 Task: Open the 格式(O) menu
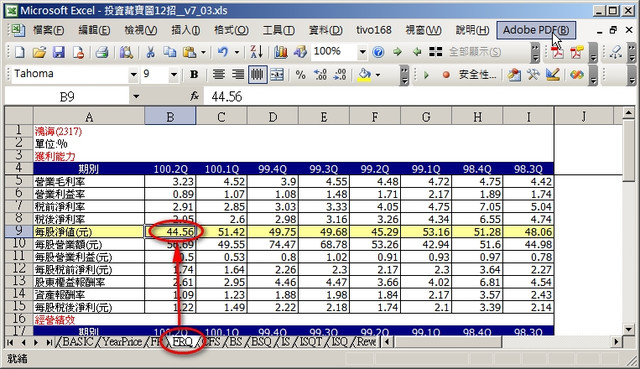coord(231,30)
